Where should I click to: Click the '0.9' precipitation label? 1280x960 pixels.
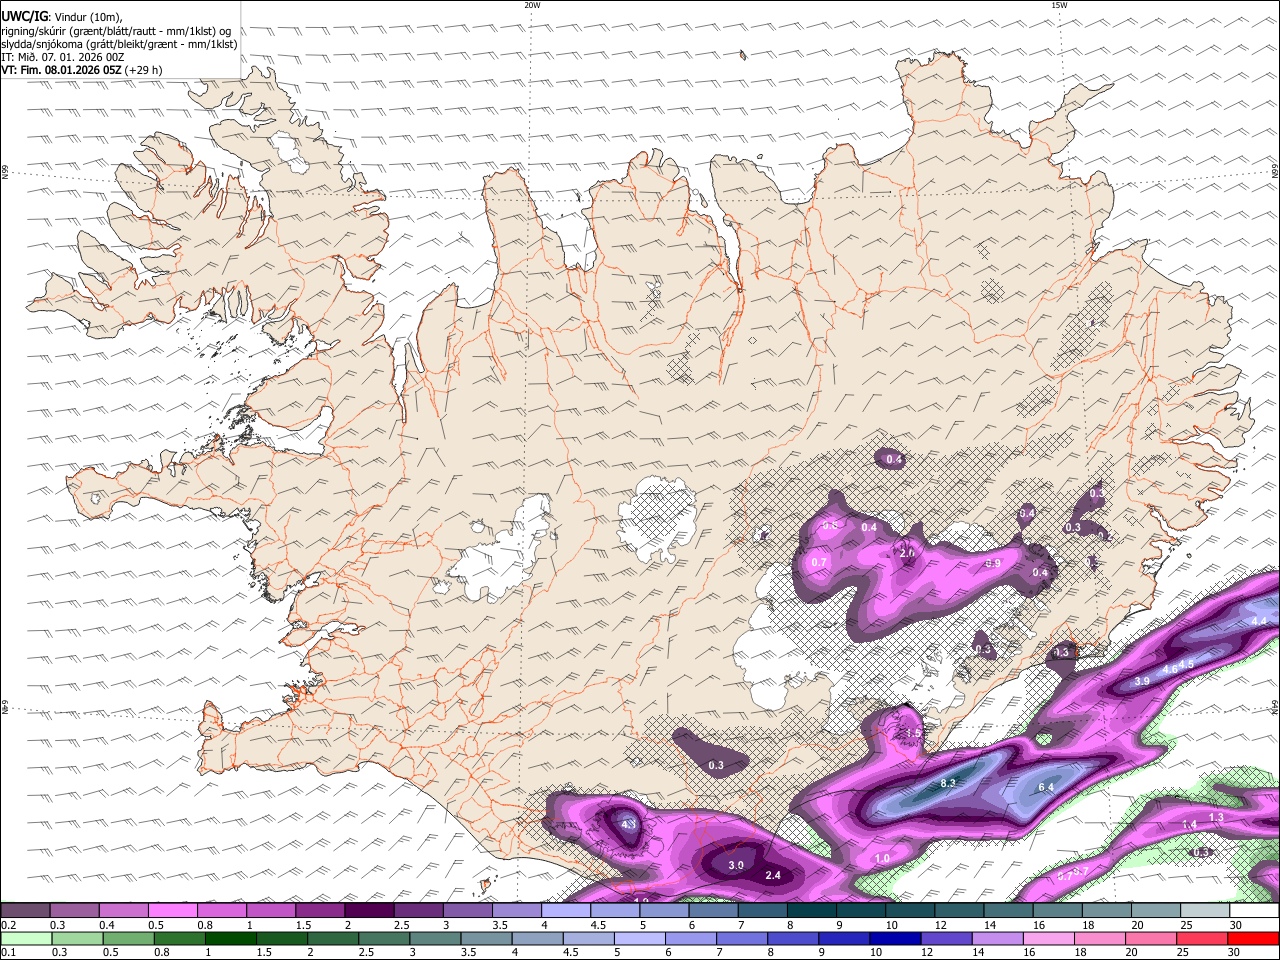tap(993, 564)
